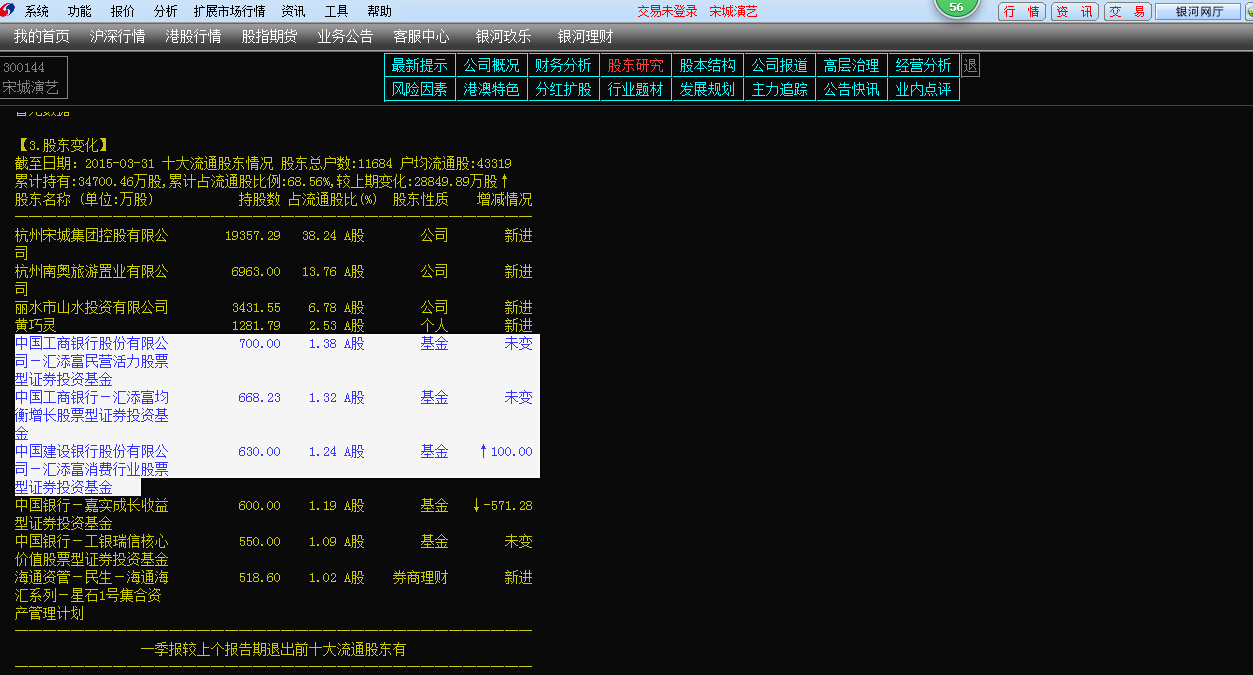This screenshot has height=675, width=1253.
Task: Select the 公告快讯 tab
Action: [852, 89]
